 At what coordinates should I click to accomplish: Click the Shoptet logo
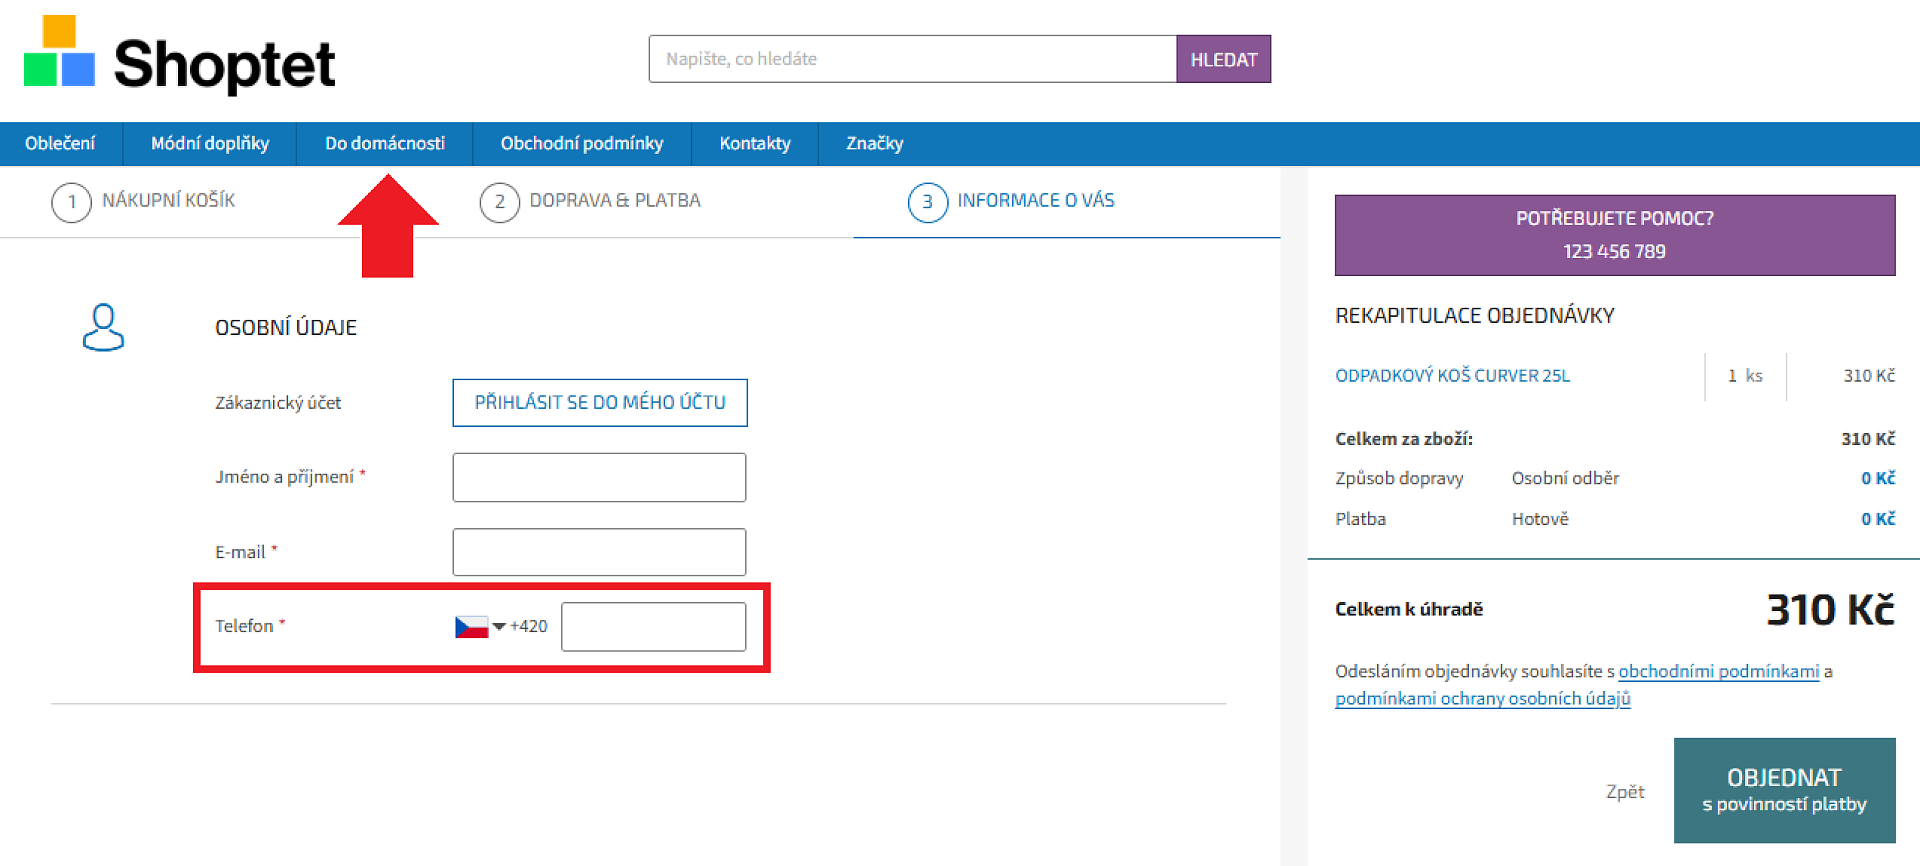click(180, 58)
